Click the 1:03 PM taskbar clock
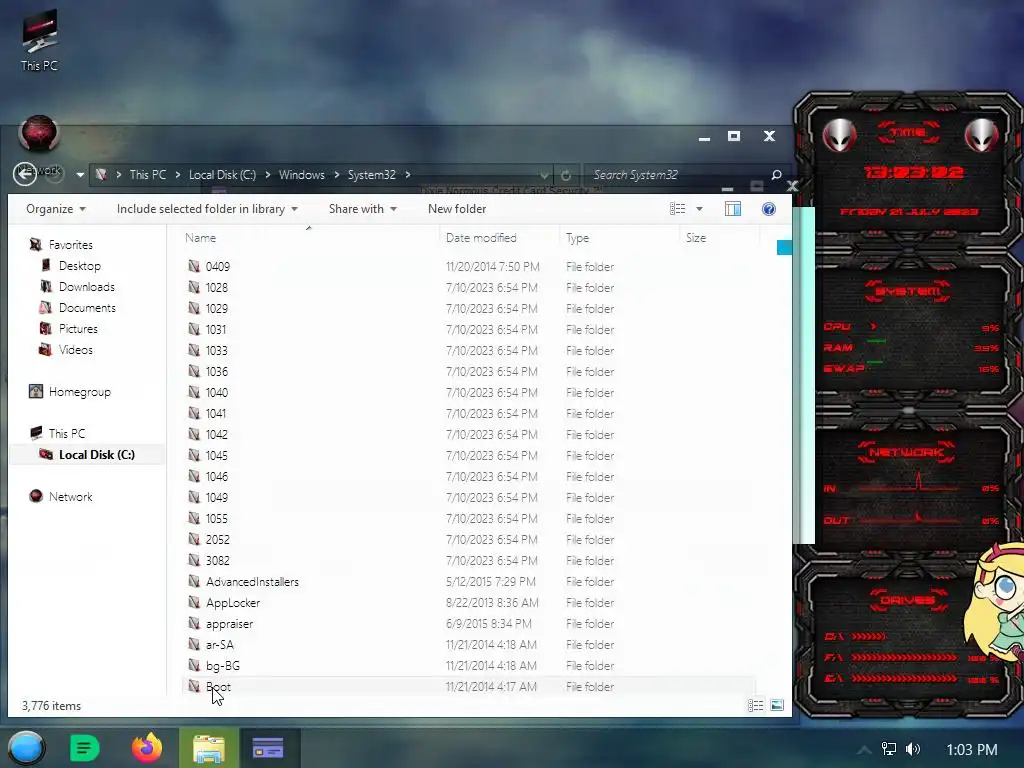The width and height of the screenshot is (1024, 768). [972, 750]
